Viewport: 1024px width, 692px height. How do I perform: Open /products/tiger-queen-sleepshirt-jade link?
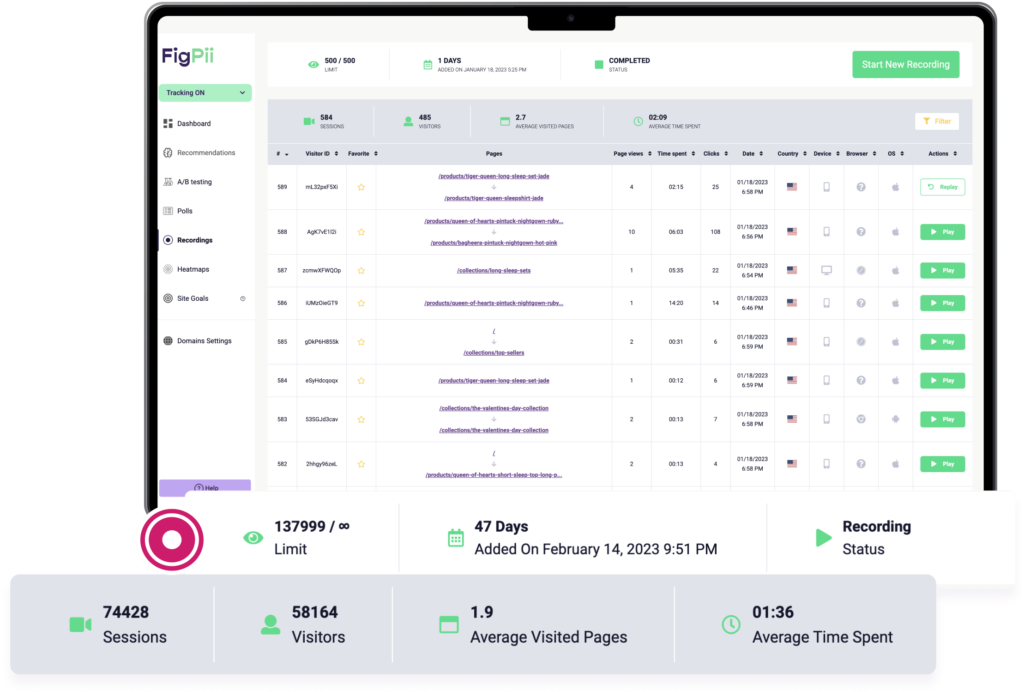(x=494, y=198)
